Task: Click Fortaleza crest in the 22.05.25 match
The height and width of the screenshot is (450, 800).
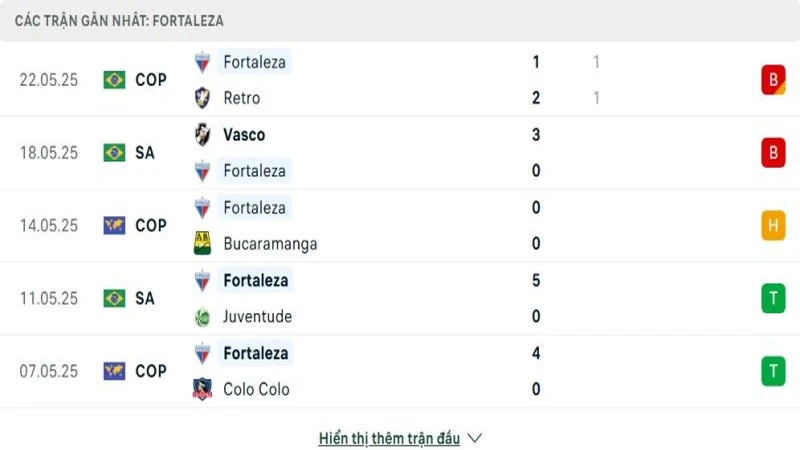Action: [203, 62]
